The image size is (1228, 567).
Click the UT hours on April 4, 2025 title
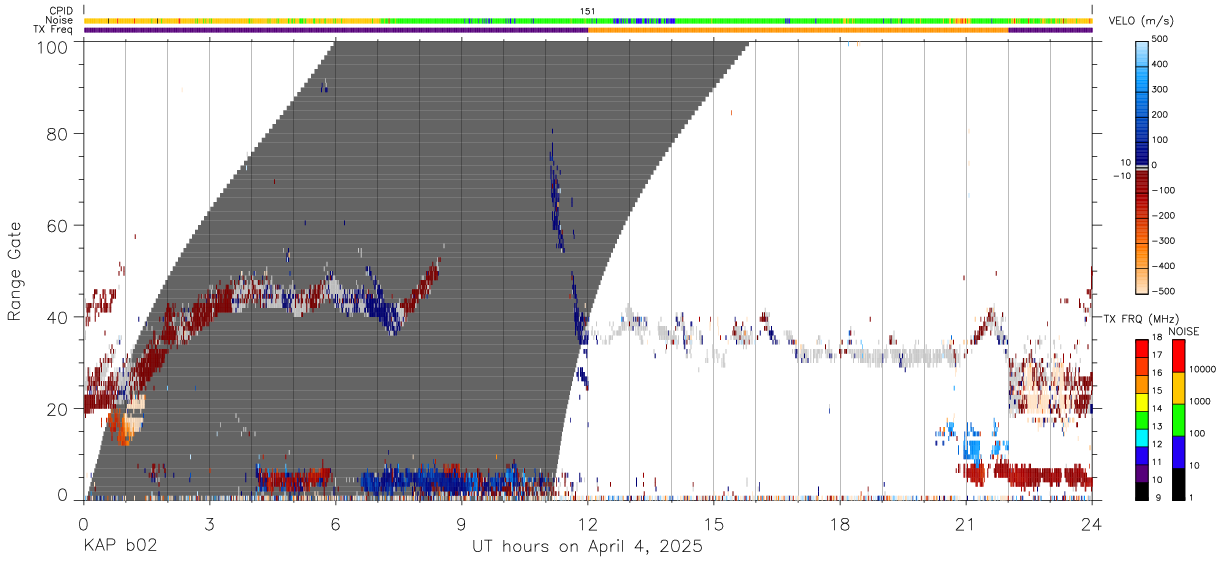587,547
